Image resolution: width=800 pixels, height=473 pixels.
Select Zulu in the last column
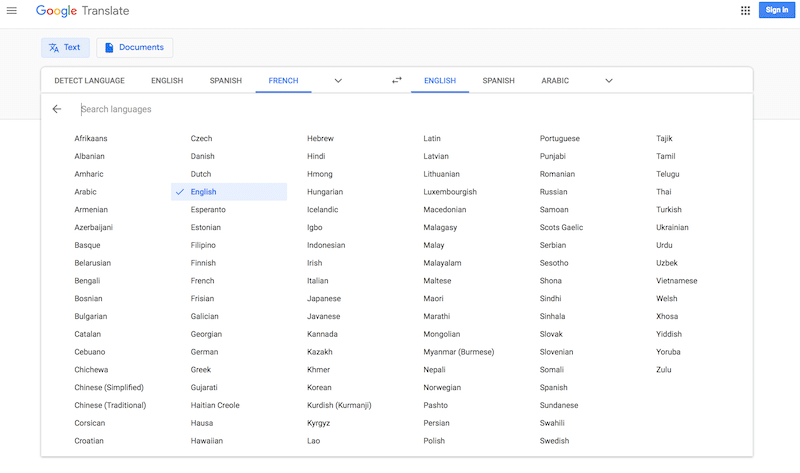(x=664, y=369)
